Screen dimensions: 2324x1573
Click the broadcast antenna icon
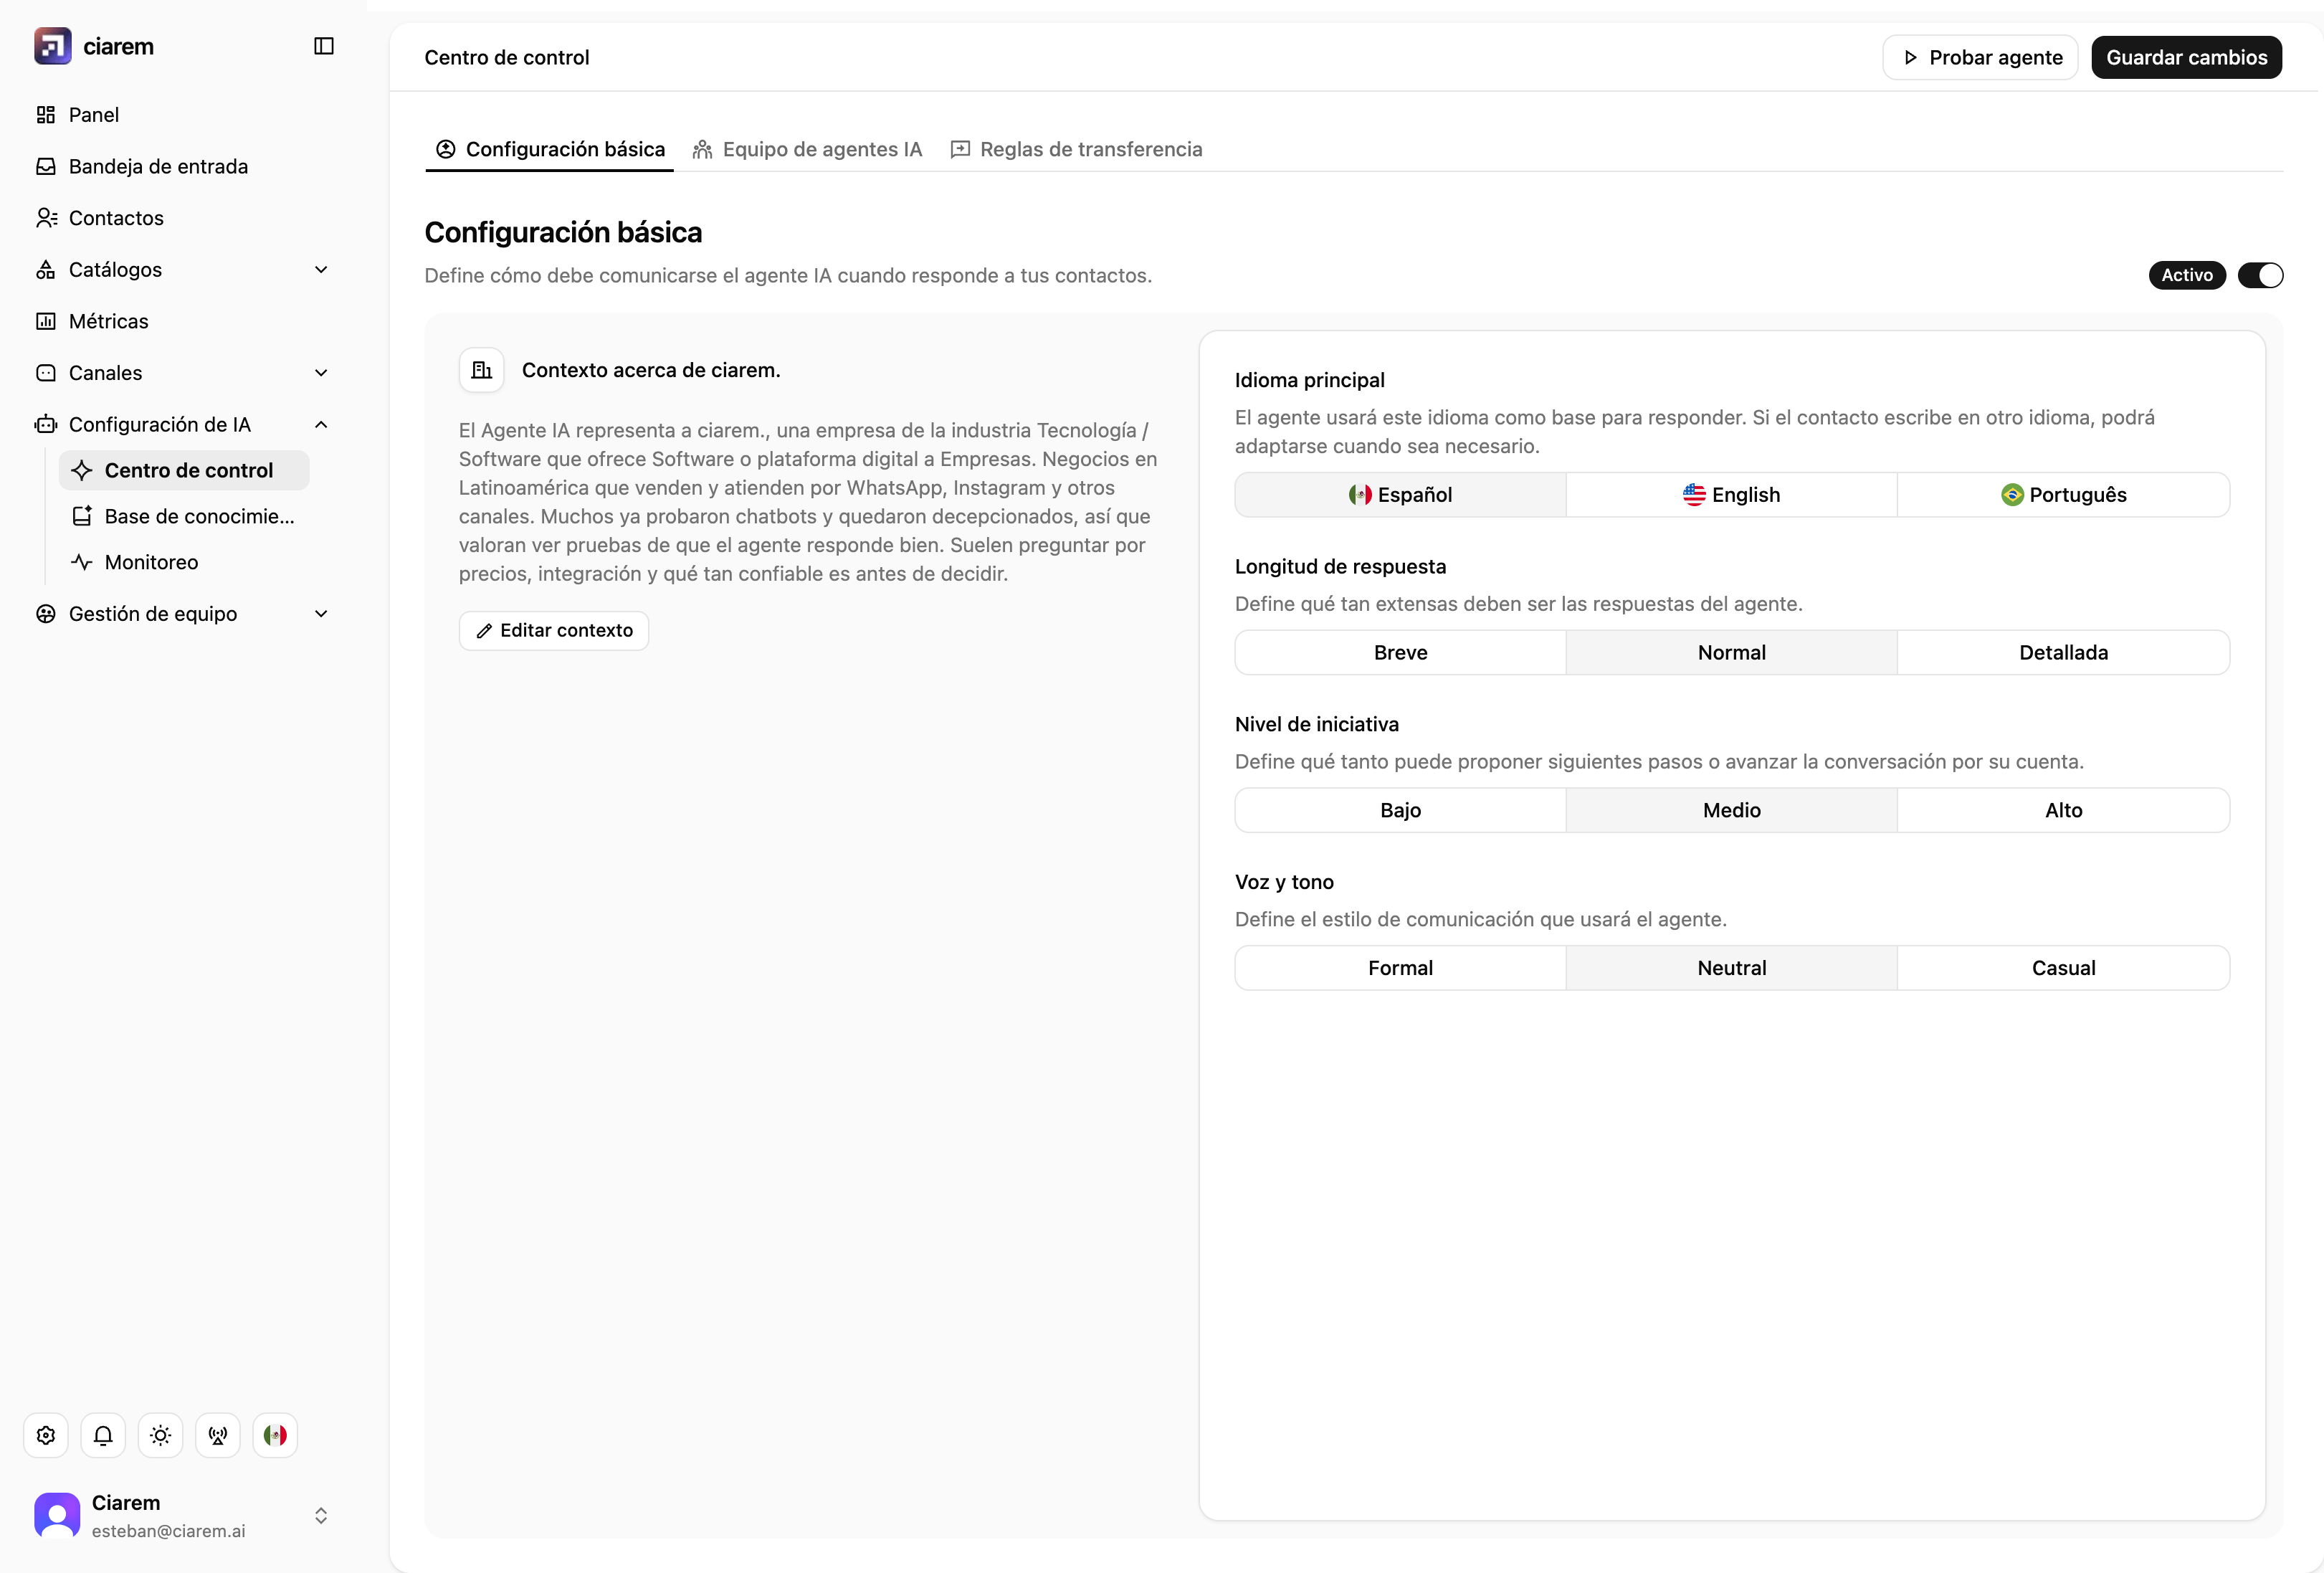218,1435
